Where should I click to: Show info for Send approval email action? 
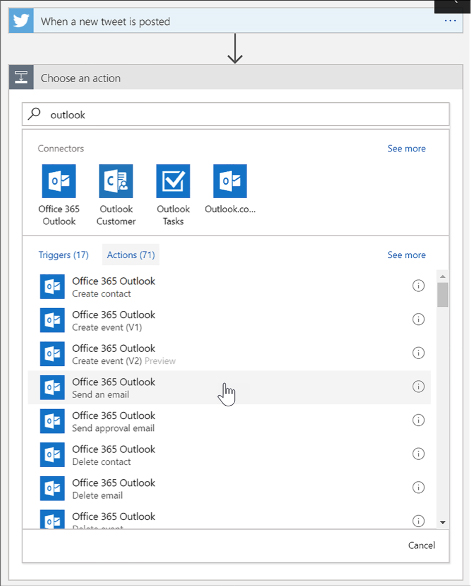pyautogui.click(x=418, y=420)
